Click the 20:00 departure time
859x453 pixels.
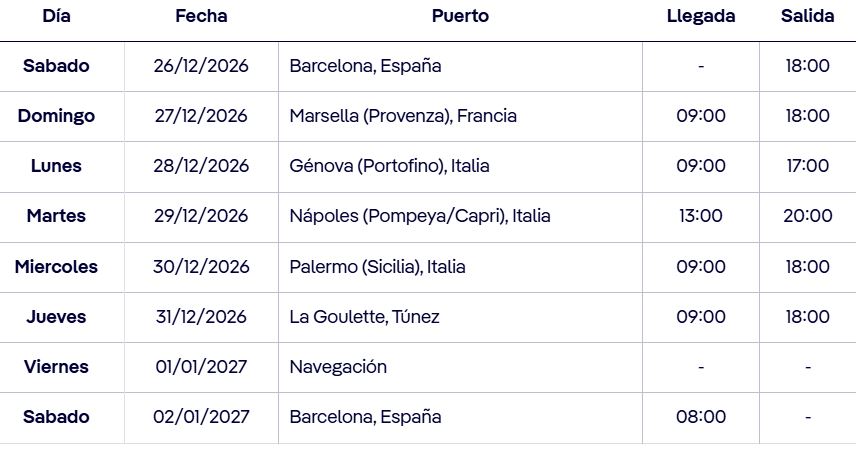tap(807, 216)
